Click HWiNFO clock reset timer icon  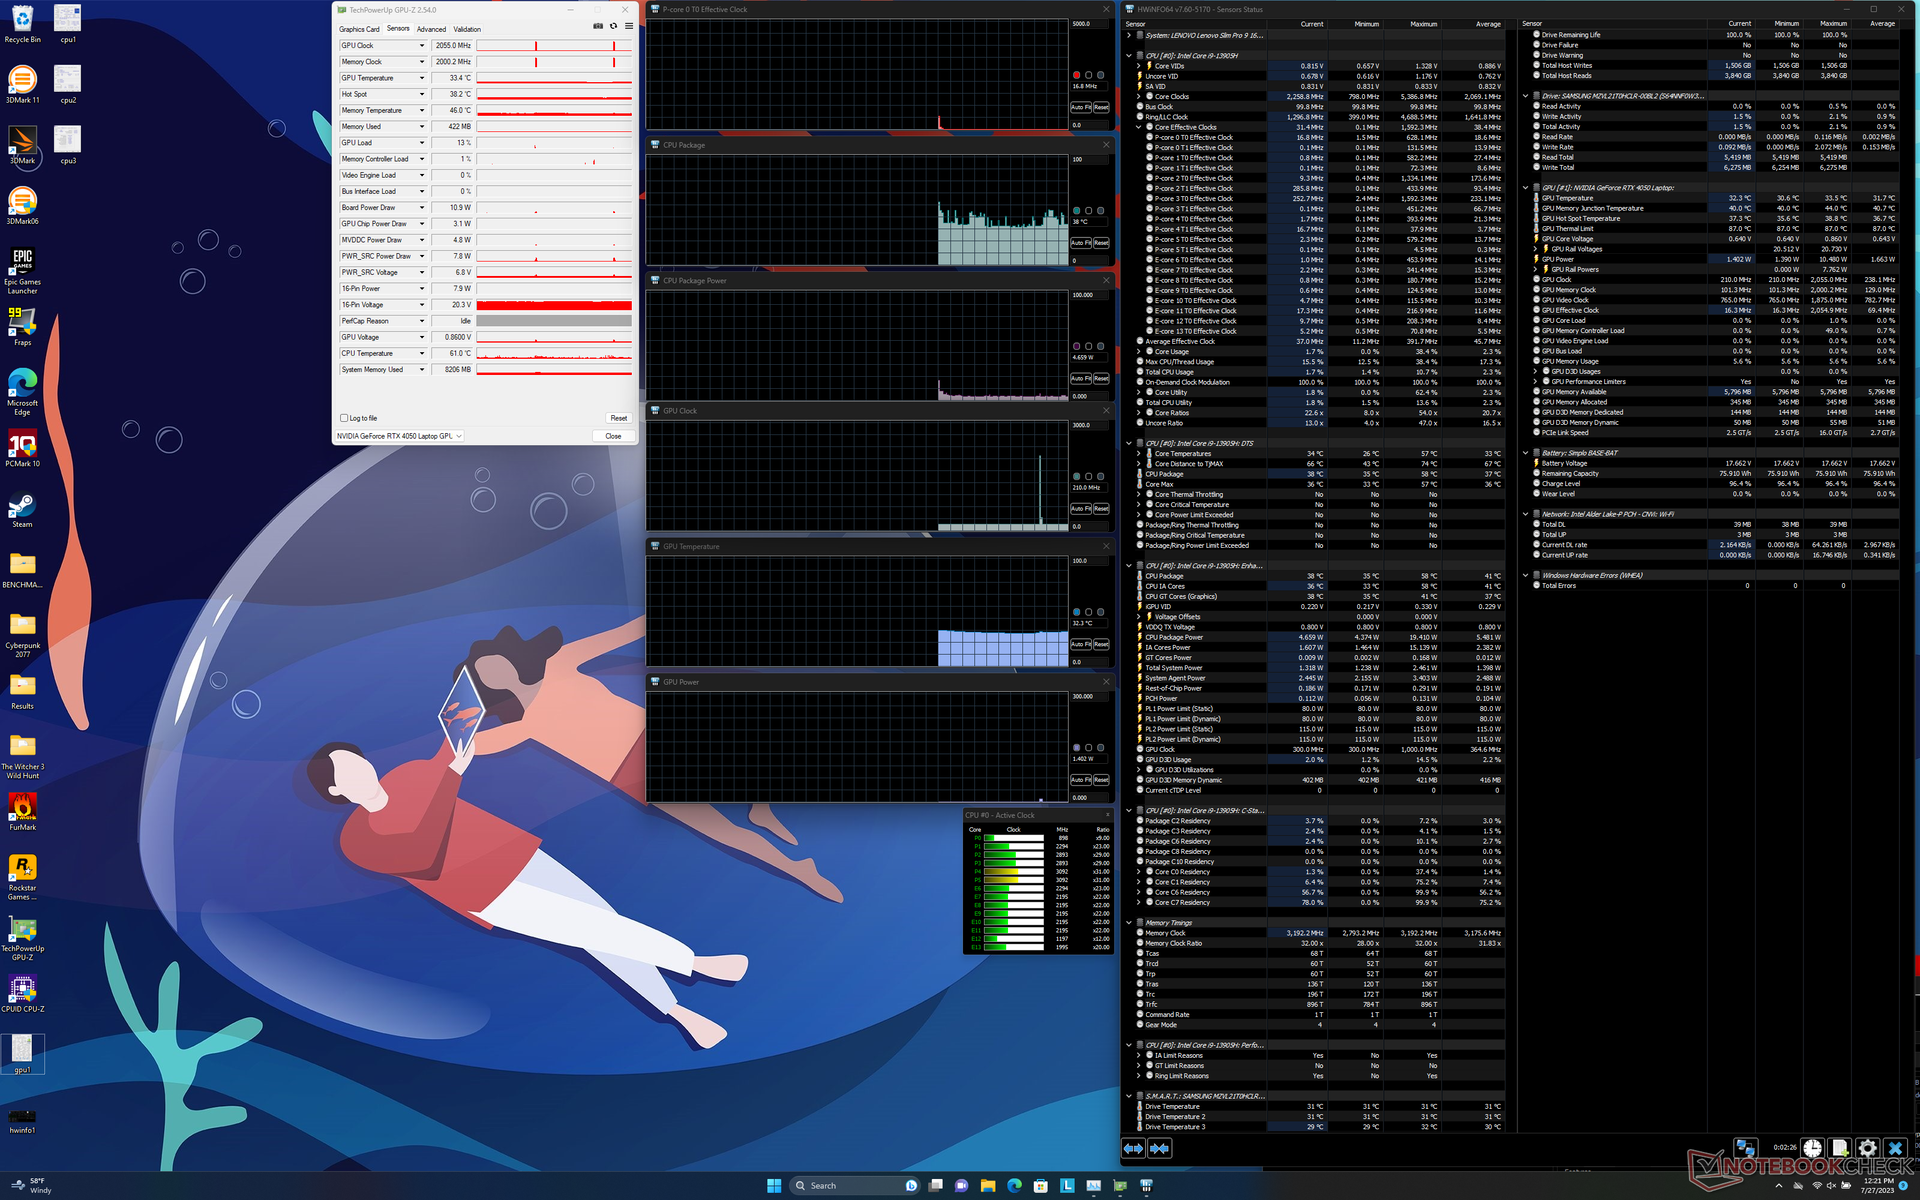1813,1148
